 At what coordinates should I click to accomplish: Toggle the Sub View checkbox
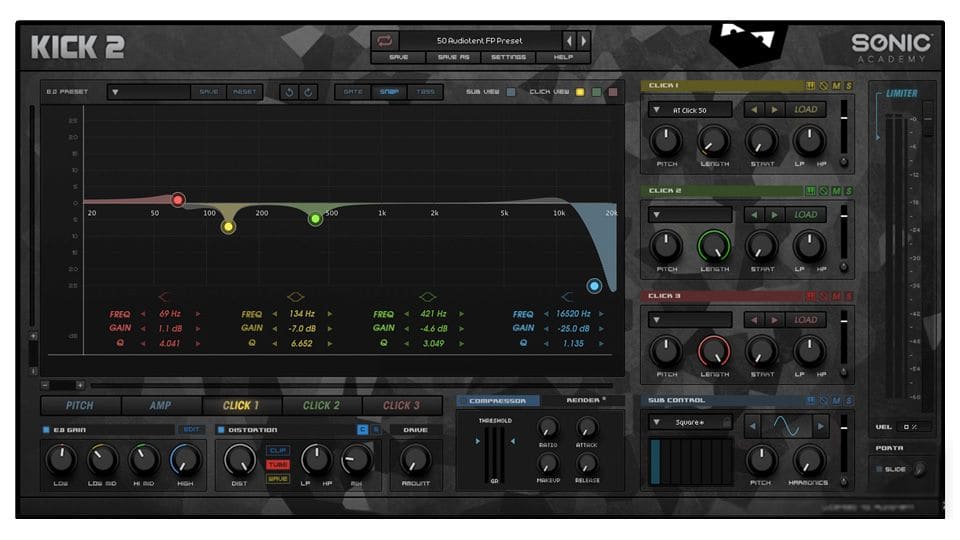pyautogui.click(x=511, y=92)
